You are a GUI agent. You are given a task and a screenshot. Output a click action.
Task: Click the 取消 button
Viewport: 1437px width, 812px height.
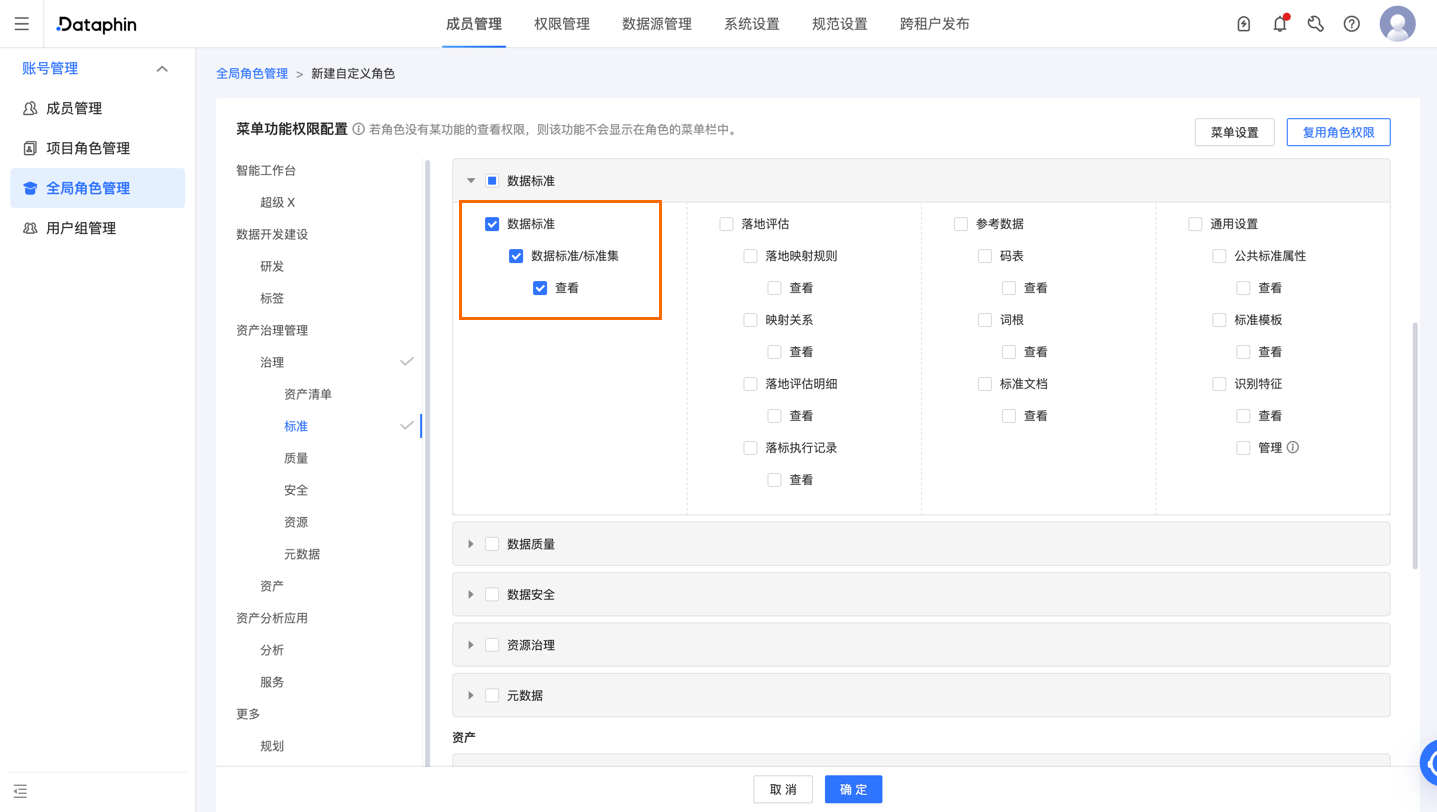point(783,789)
